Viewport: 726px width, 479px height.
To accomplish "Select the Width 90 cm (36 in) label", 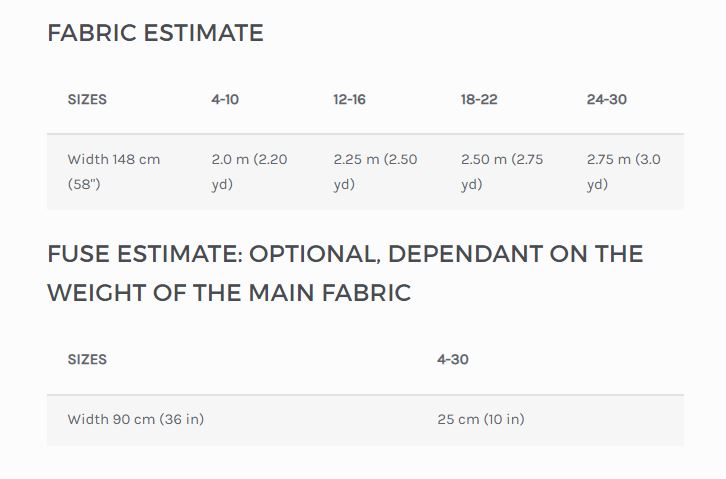I will click(136, 419).
